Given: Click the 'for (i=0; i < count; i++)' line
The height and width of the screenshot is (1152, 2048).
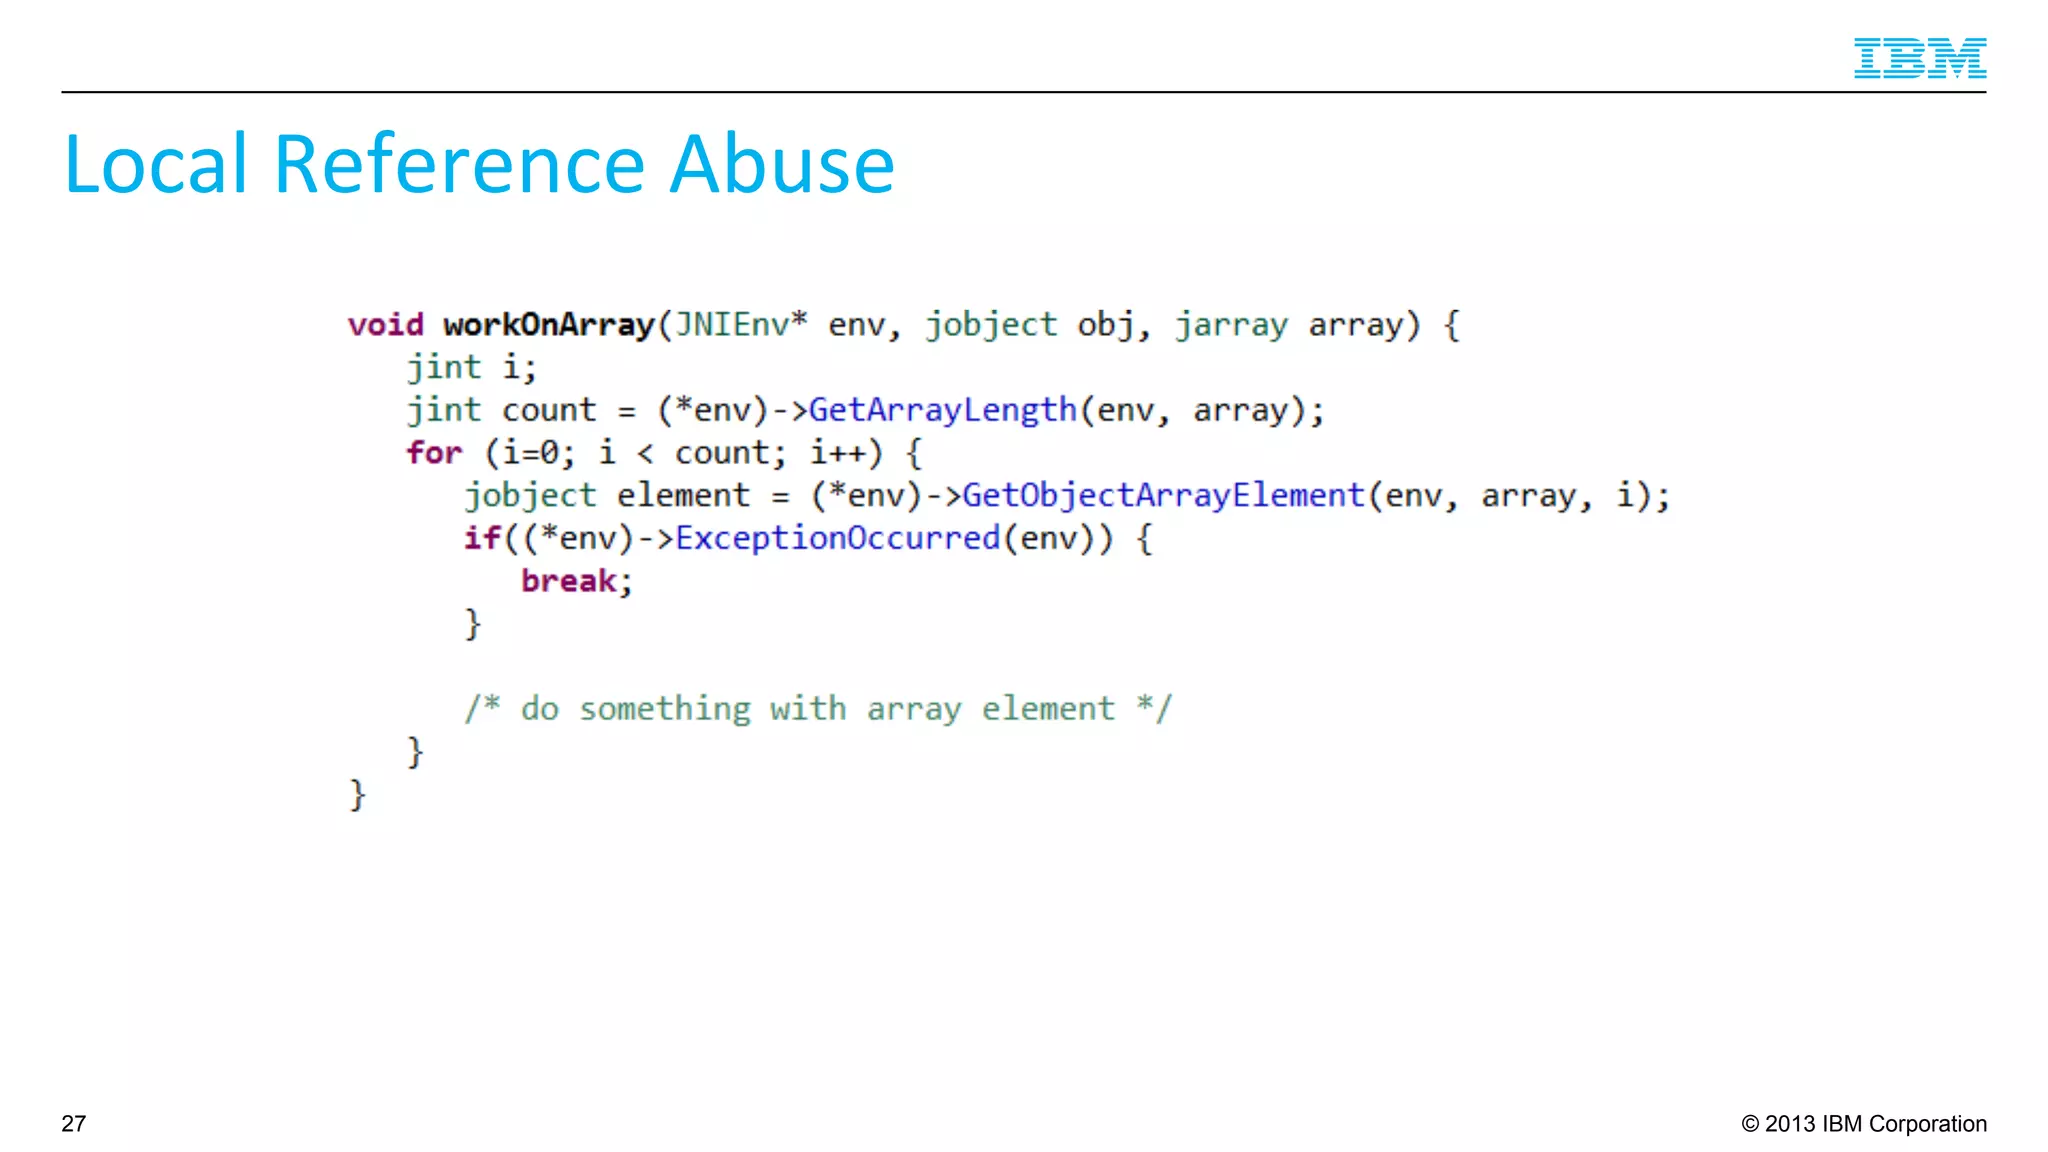Looking at the screenshot, I should [x=663, y=453].
